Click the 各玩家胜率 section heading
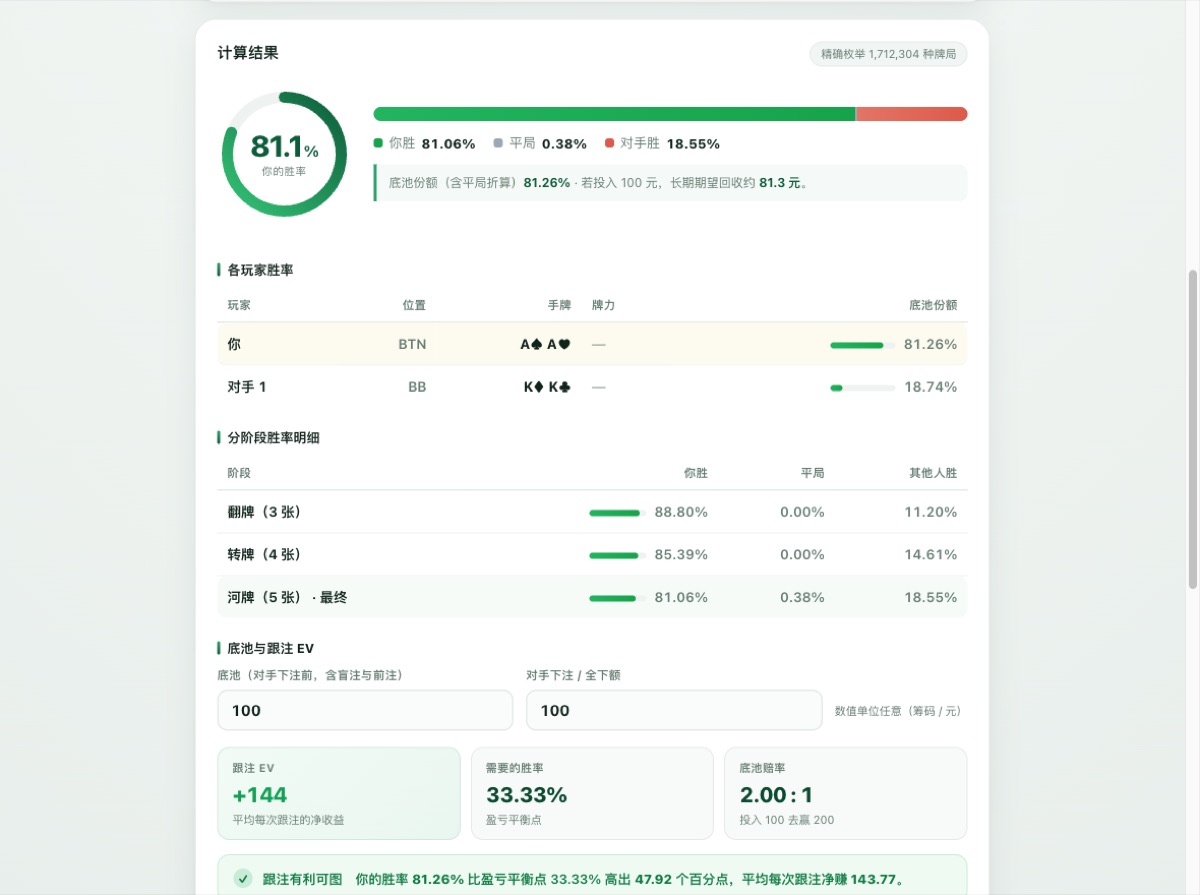 click(260, 270)
